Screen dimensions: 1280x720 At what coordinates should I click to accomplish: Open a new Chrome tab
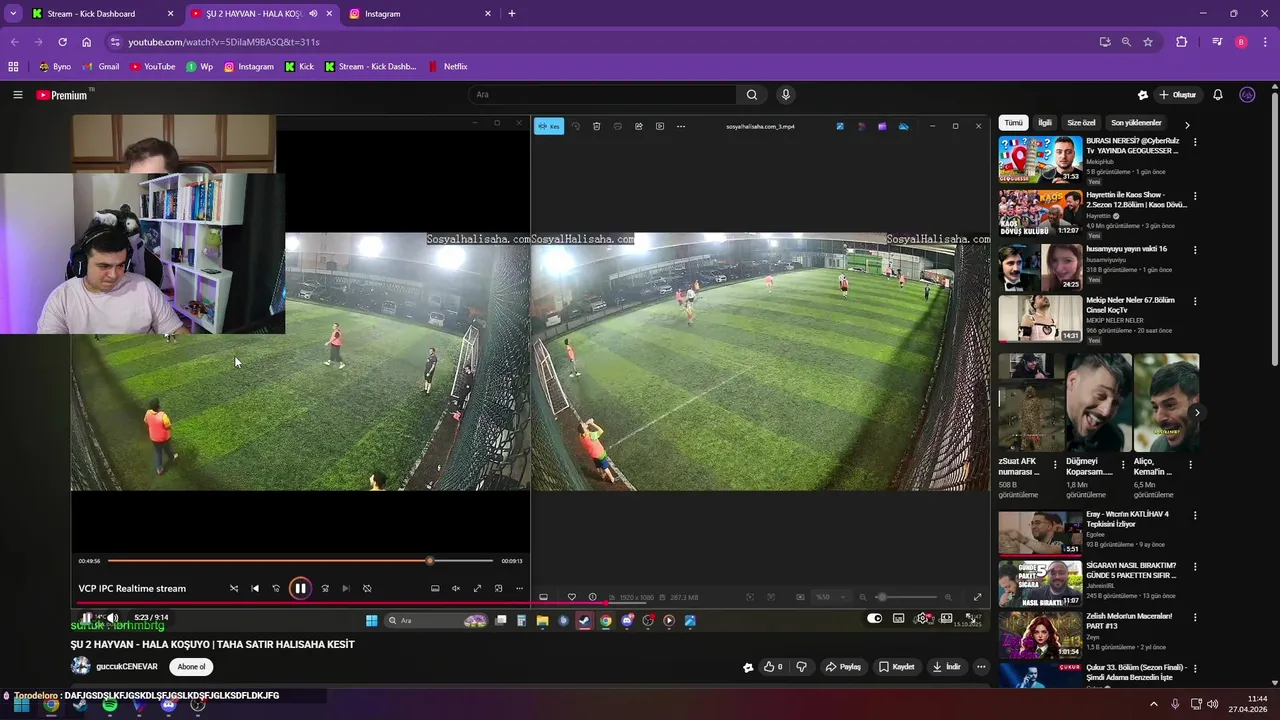tap(512, 14)
